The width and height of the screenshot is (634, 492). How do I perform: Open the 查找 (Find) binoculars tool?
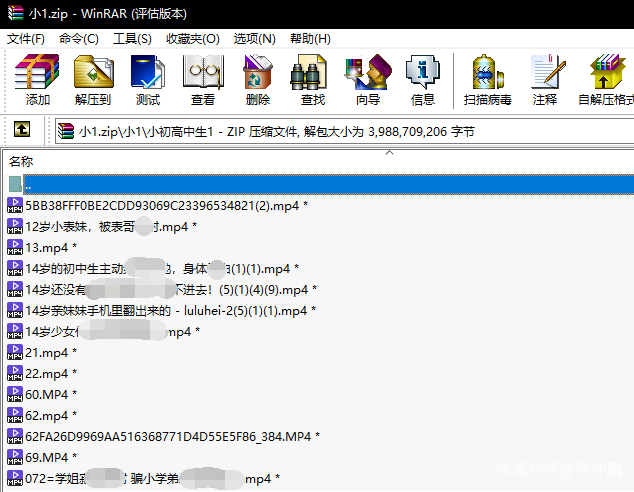(x=313, y=80)
